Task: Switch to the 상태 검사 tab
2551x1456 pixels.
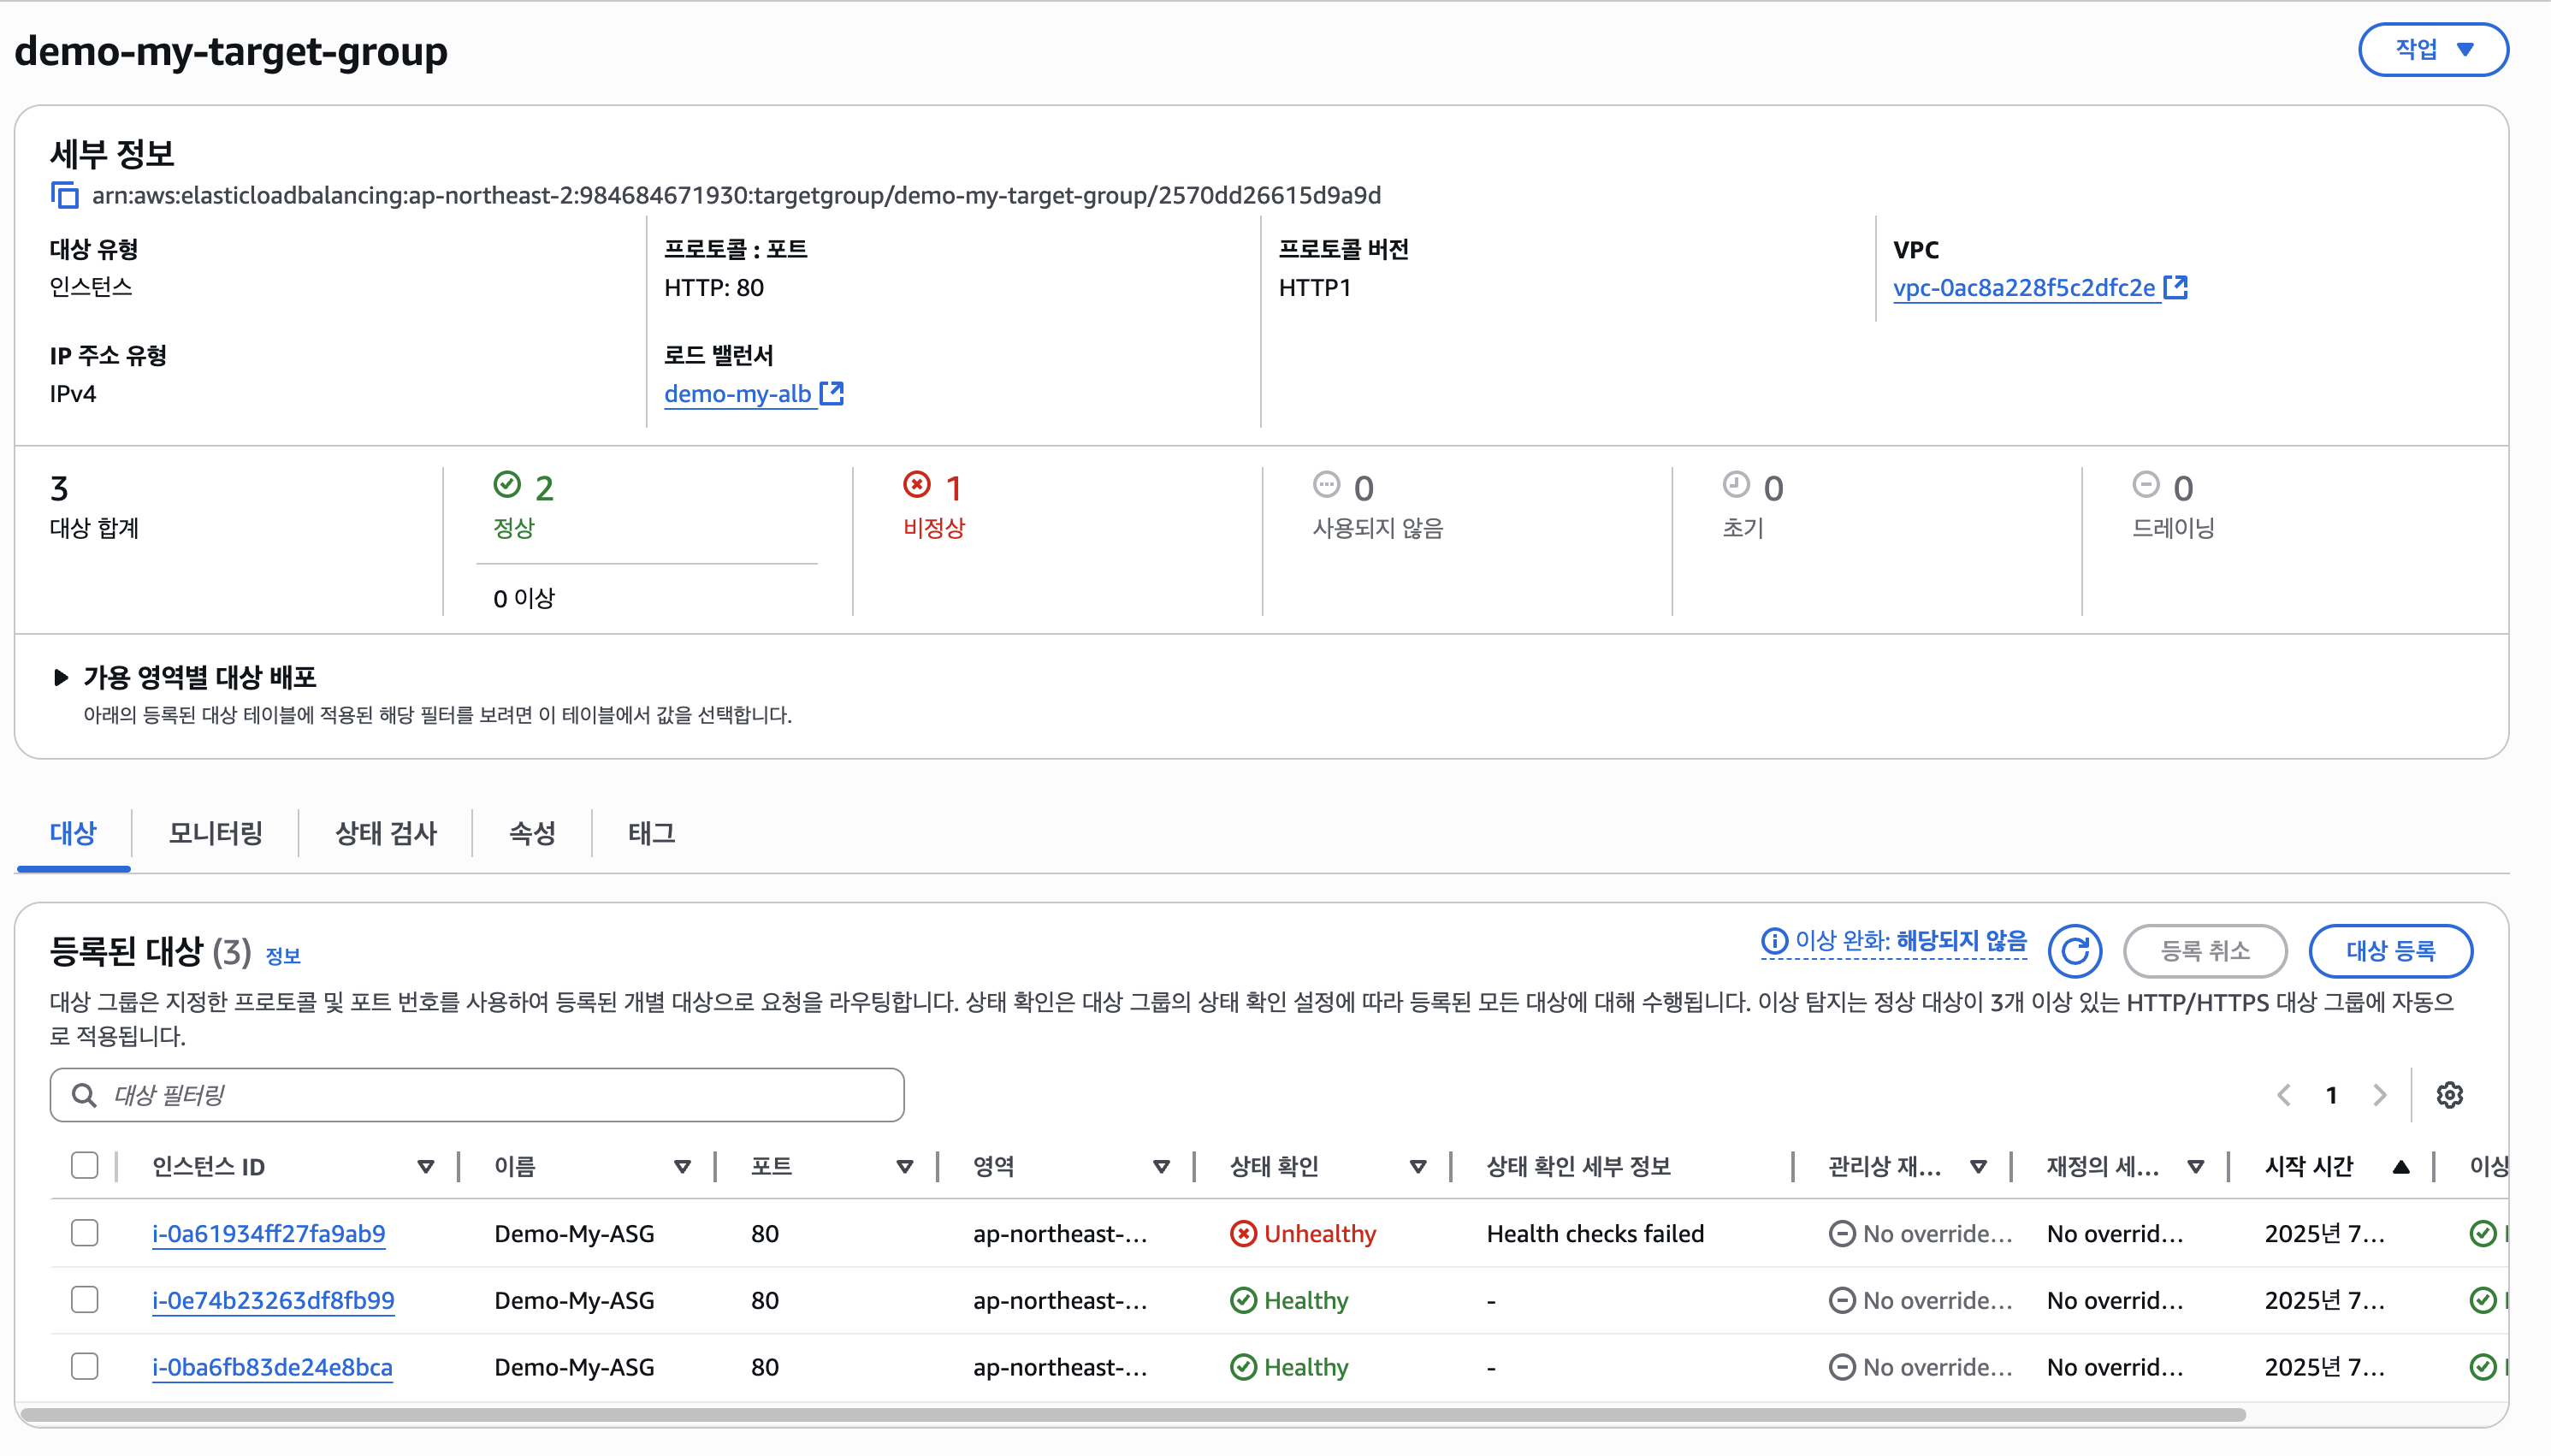Action: [386, 833]
